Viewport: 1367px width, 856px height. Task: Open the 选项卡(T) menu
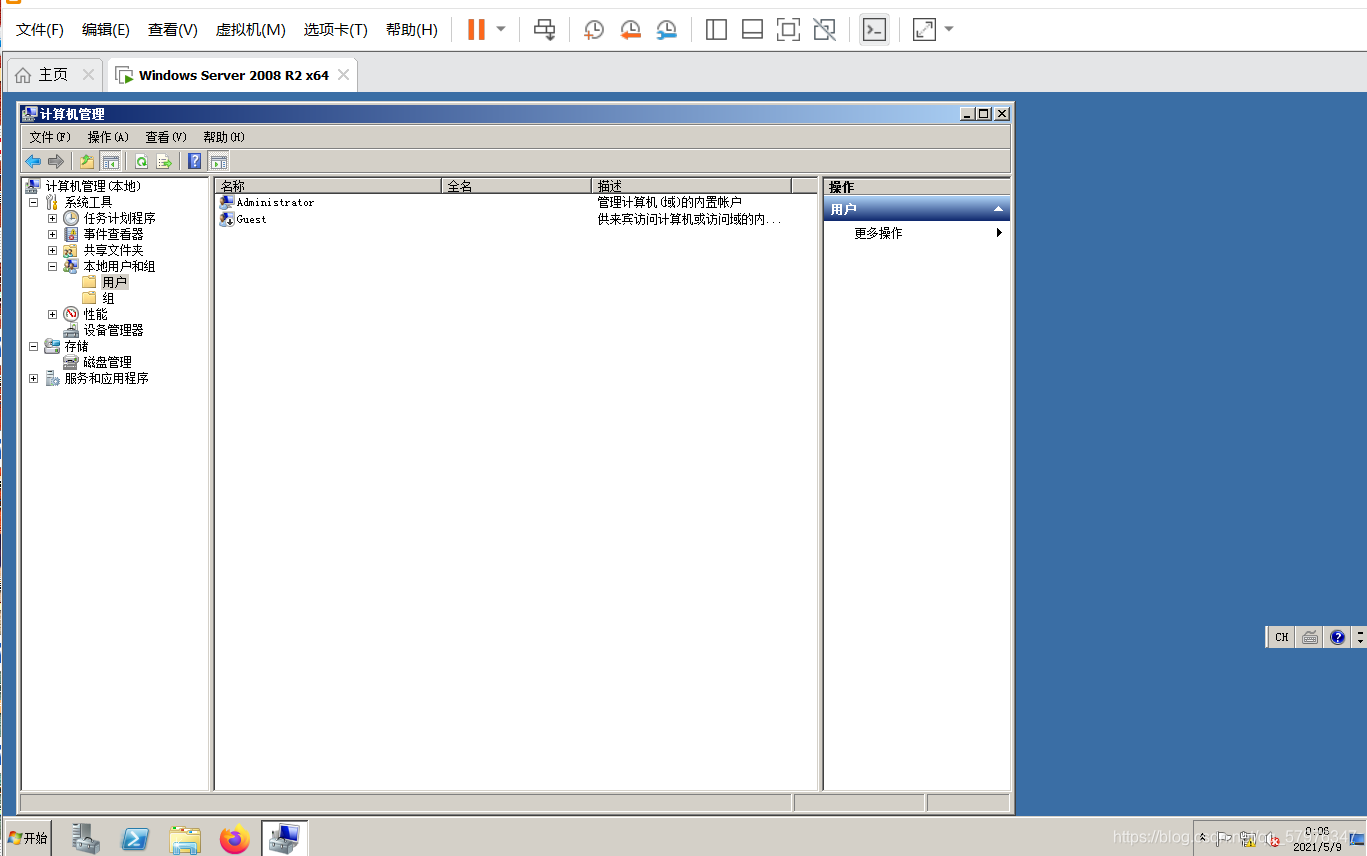tap(336, 30)
